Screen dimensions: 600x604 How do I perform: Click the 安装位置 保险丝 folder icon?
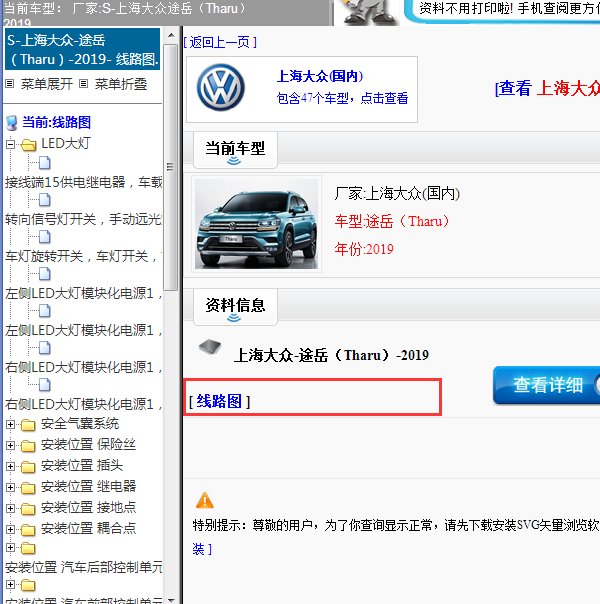[28, 446]
